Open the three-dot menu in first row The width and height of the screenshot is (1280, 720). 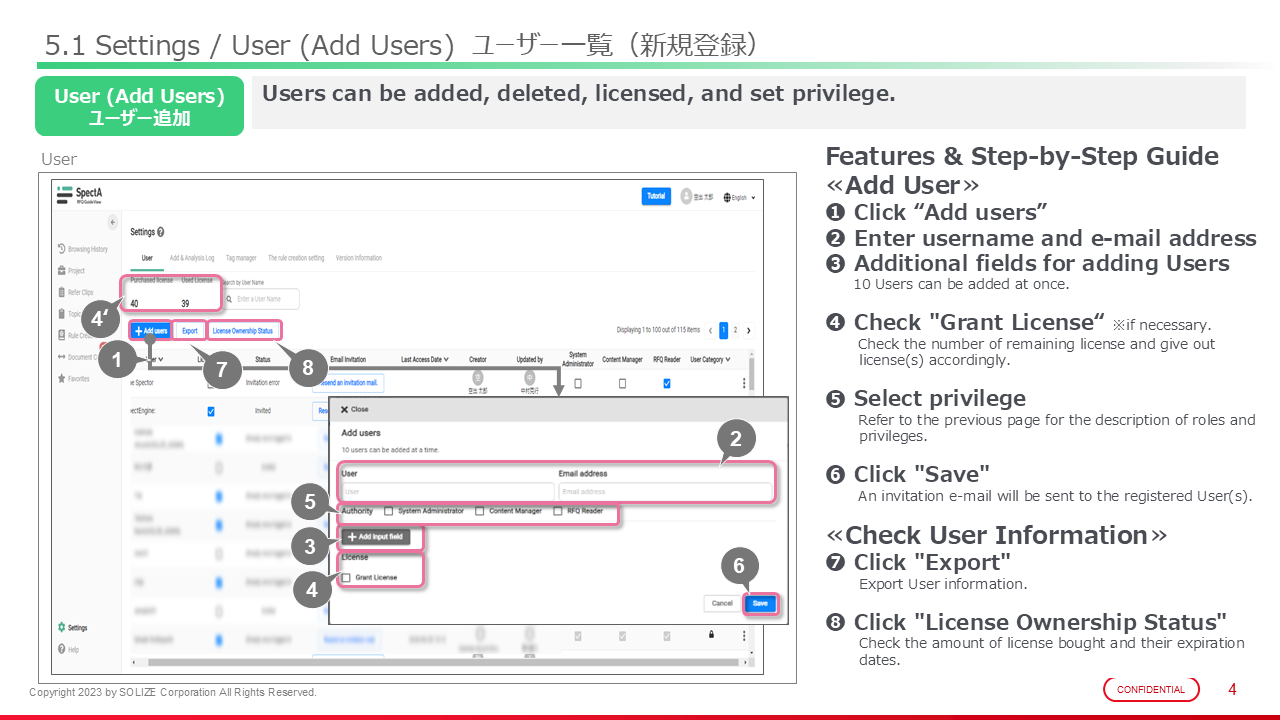tap(743, 383)
